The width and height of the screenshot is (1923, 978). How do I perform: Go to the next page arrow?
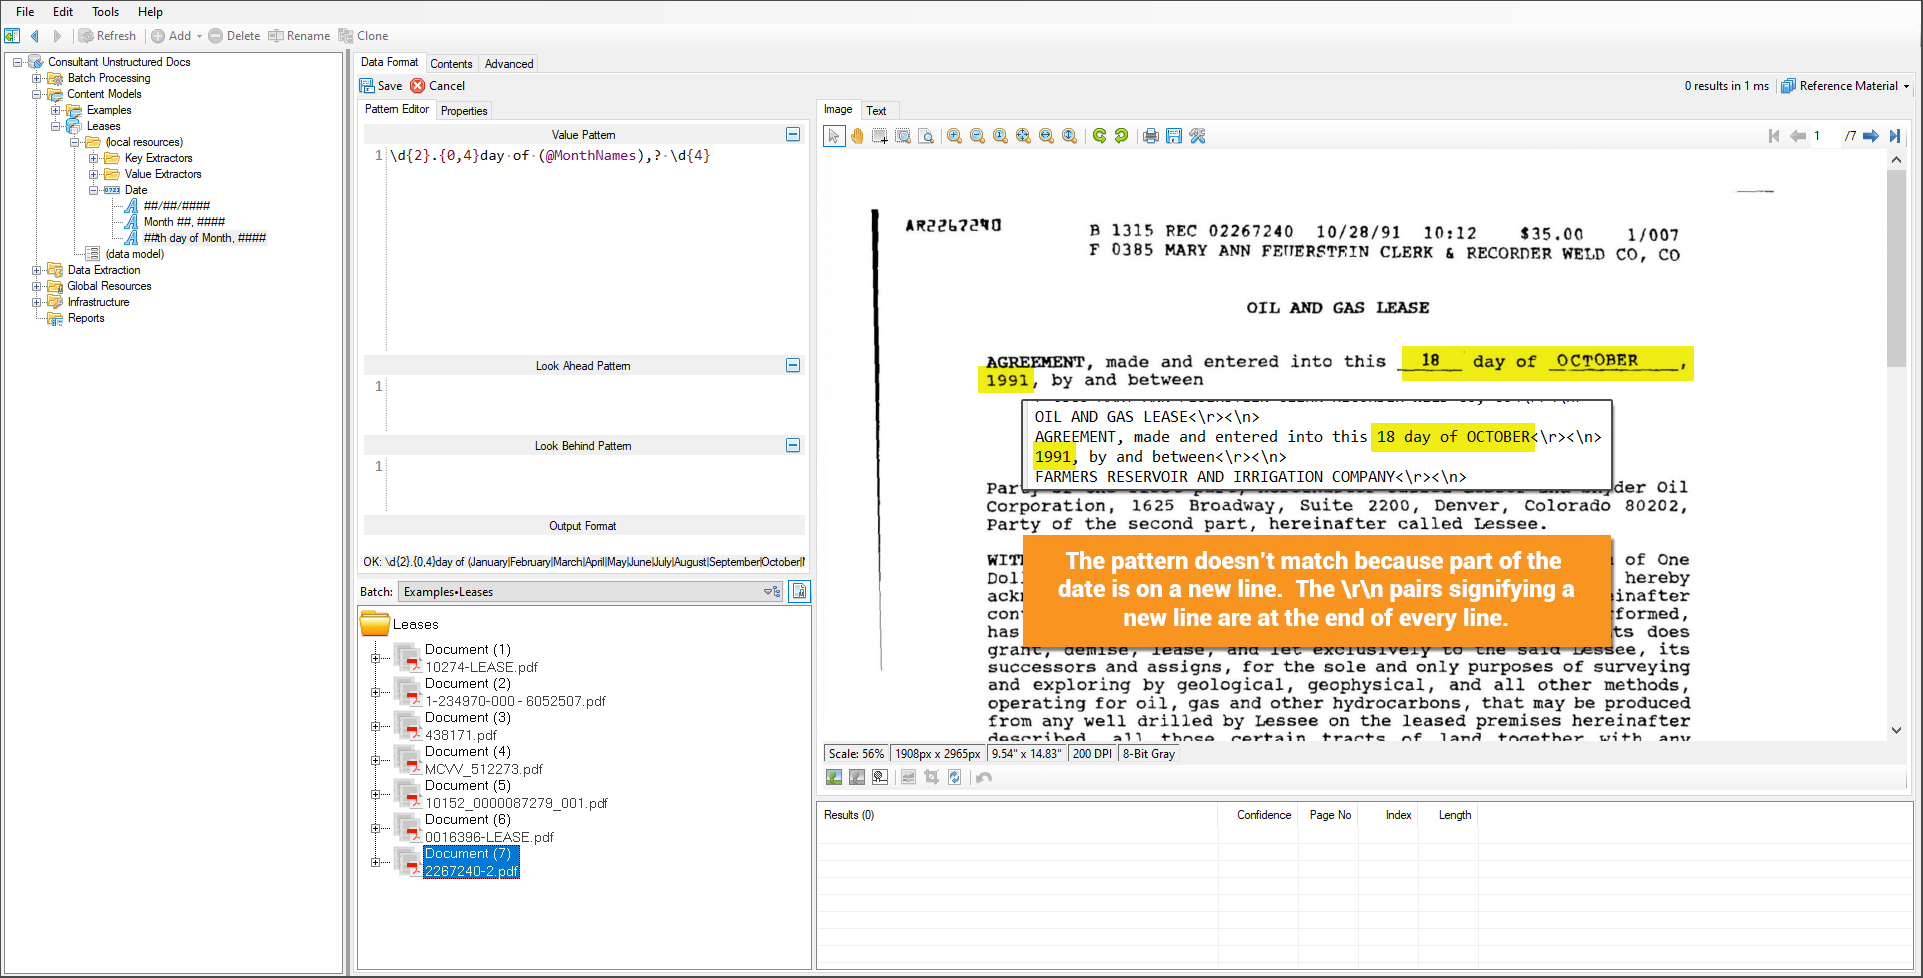pyautogui.click(x=1870, y=136)
